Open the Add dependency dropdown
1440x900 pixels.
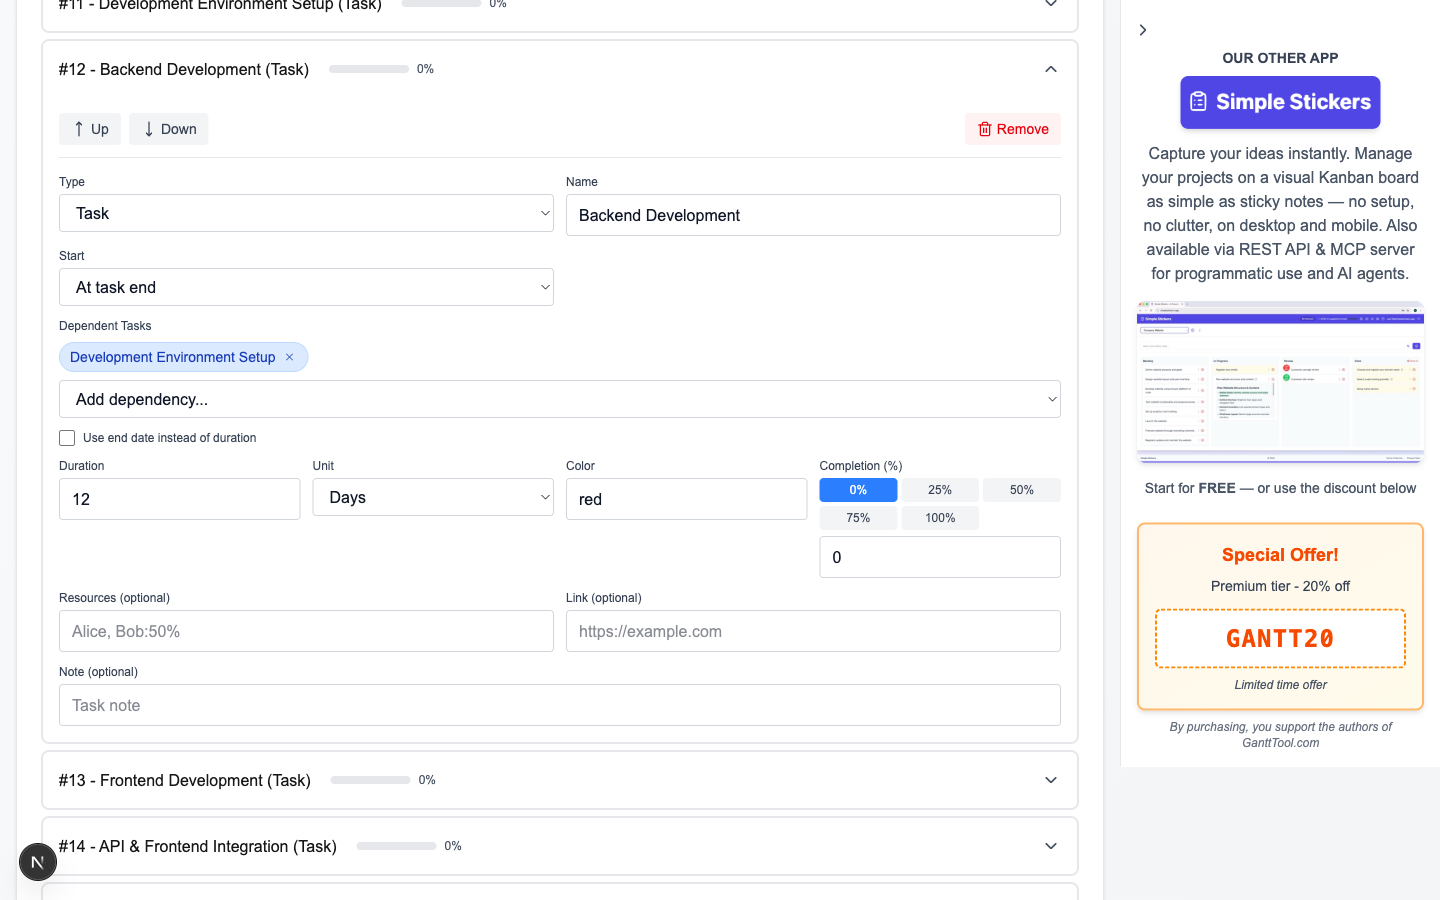tap(560, 399)
